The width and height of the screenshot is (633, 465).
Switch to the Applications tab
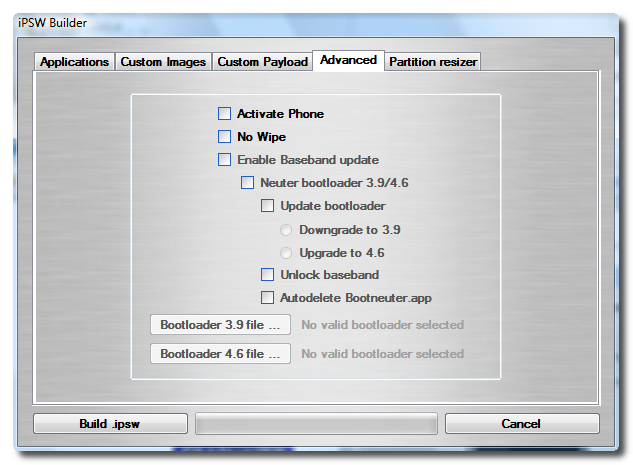(x=74, y=62)
